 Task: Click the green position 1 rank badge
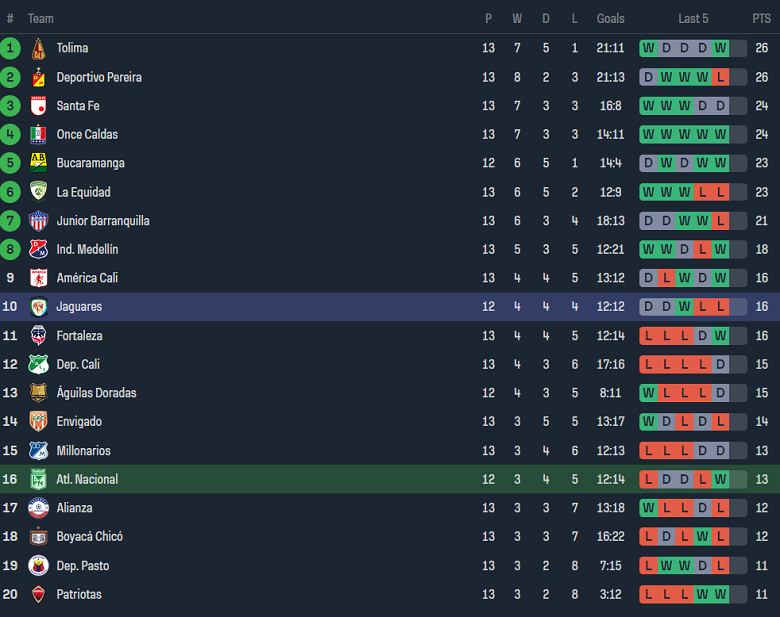tap(11, 48)
